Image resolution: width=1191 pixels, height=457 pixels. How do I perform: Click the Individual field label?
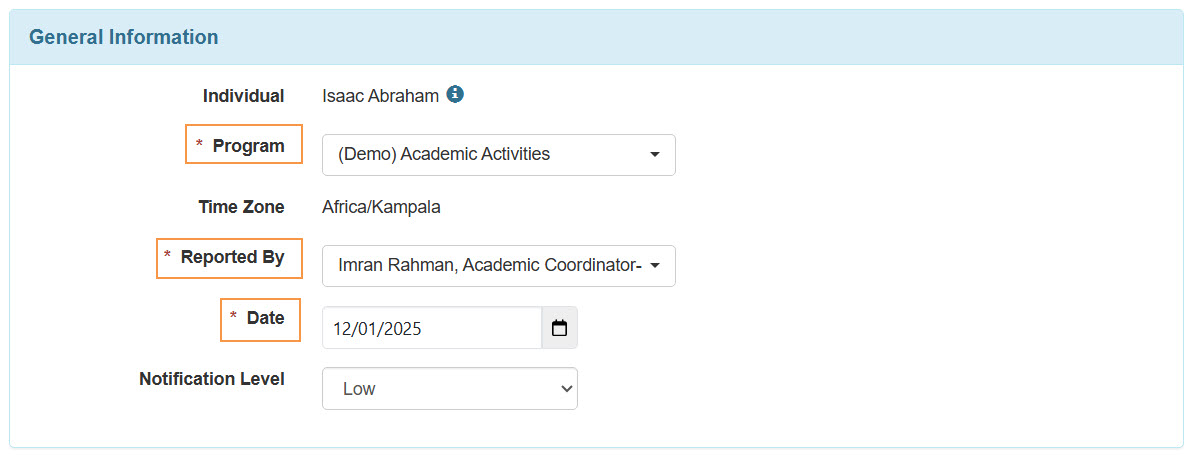coord(244,96)
